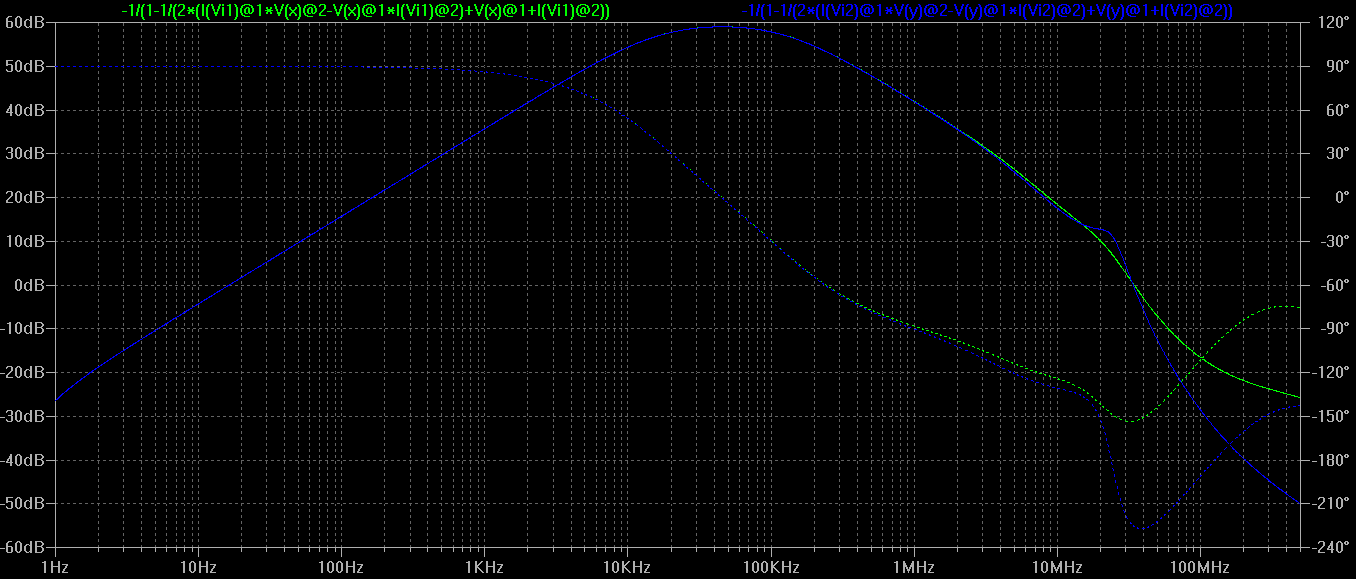Click the 60dB label on magnitude axis

[24, 22]
